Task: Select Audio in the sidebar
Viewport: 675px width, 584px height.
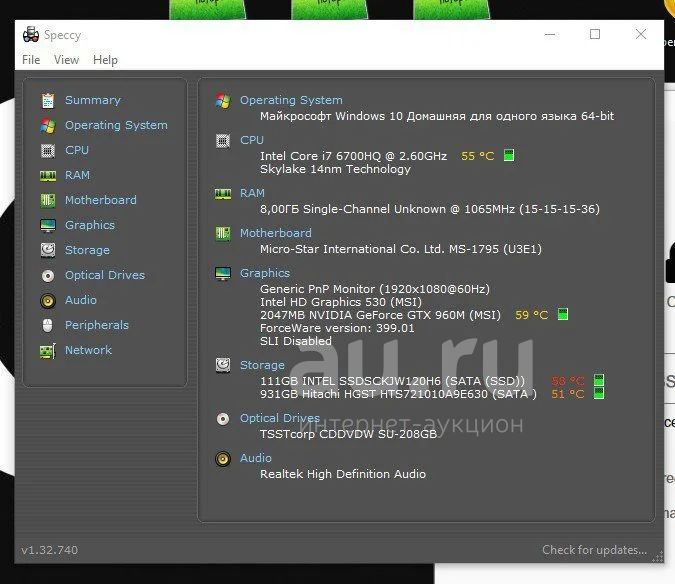Action: (81, 300)
